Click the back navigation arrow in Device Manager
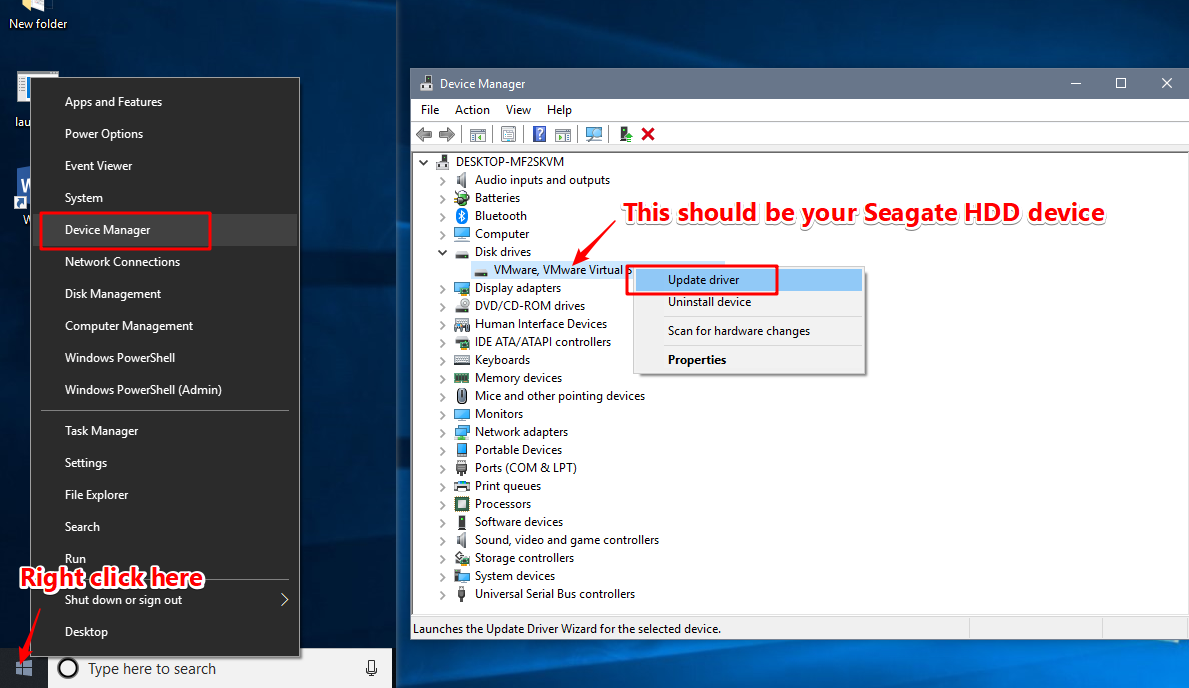Image resolution: width=1189 pixels, height=688 pixels. [424, 134]
